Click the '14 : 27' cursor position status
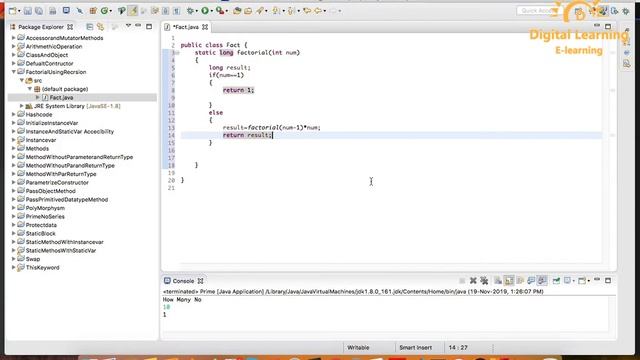Screen dimensions: 640x360 (x=458, y=348)
